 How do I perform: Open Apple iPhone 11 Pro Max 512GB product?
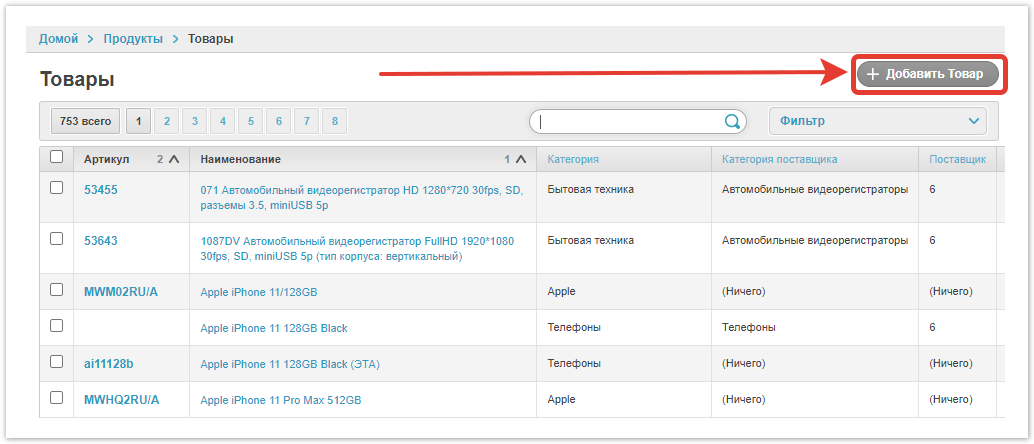pyautogui.click(x=280, y=400)
